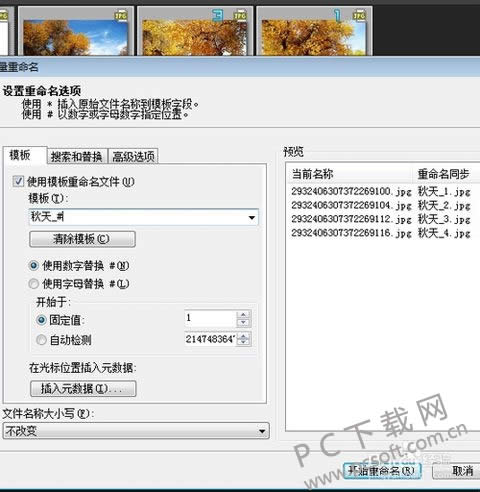Click the 清除模板 button
The width and height of the screenshot is (480, 492).
[x=82, y=239]
